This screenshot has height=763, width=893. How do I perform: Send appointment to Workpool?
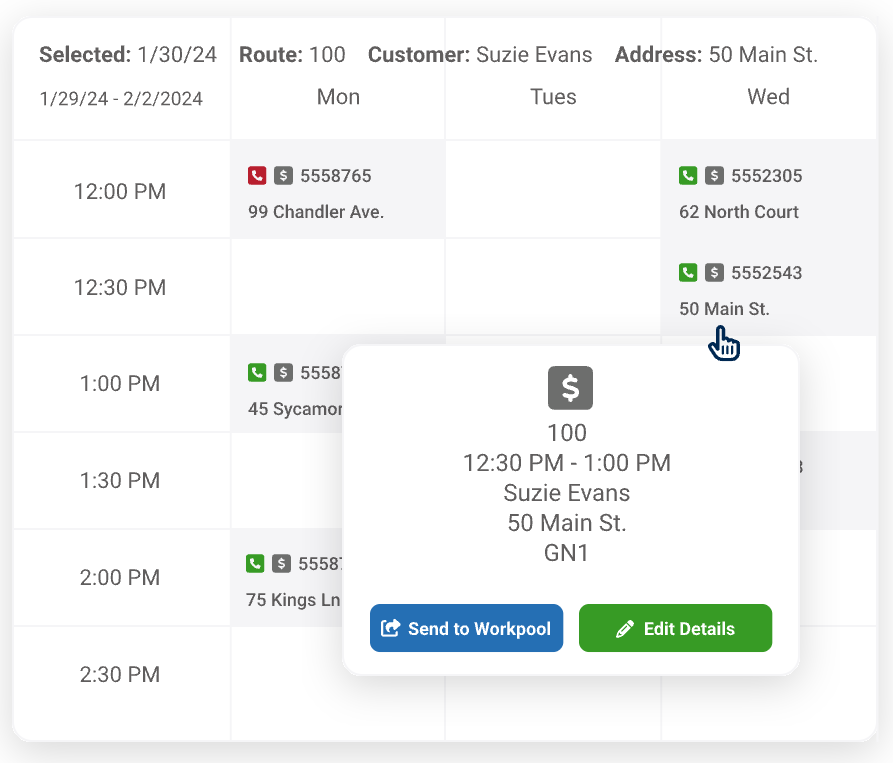click(x=466, y=629)
